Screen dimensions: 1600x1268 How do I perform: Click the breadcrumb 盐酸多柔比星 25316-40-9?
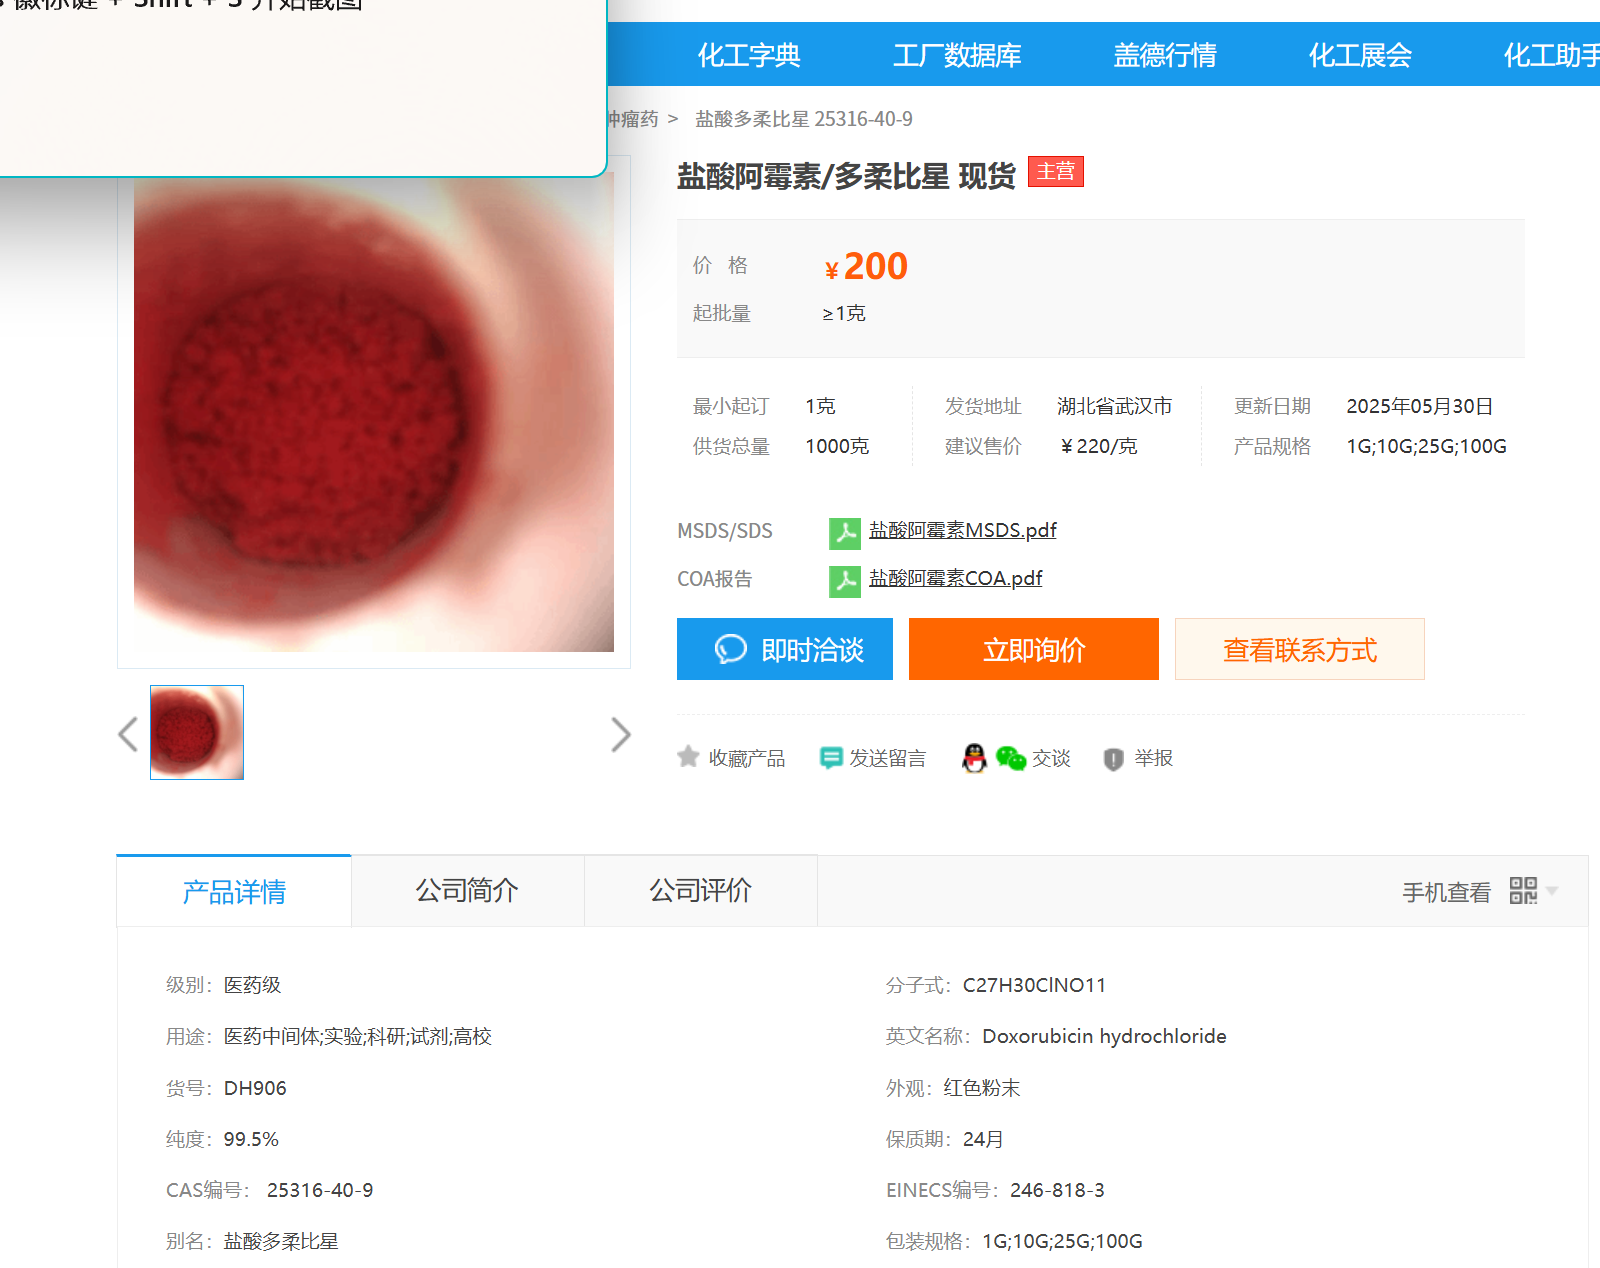pos(804,119)
